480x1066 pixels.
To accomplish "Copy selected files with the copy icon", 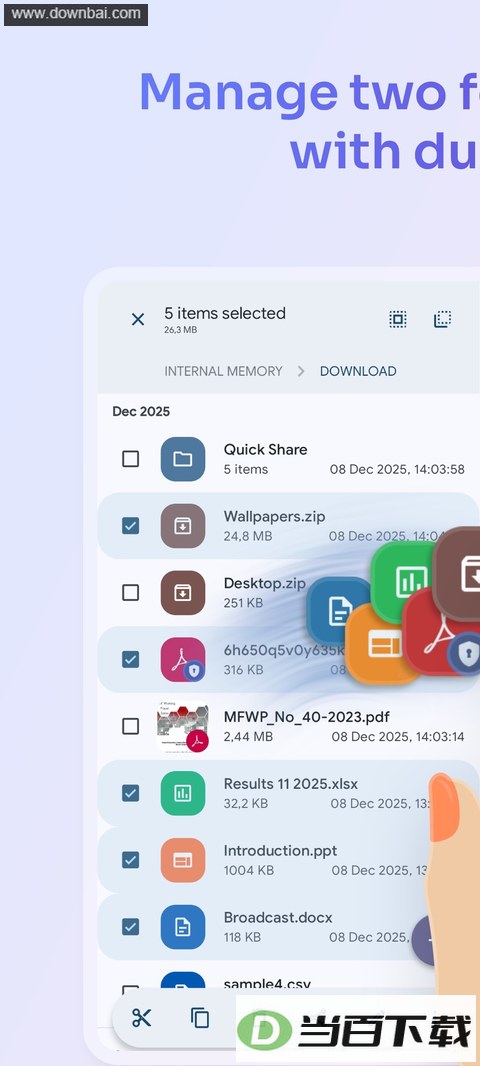I will tap(200, 1018).
